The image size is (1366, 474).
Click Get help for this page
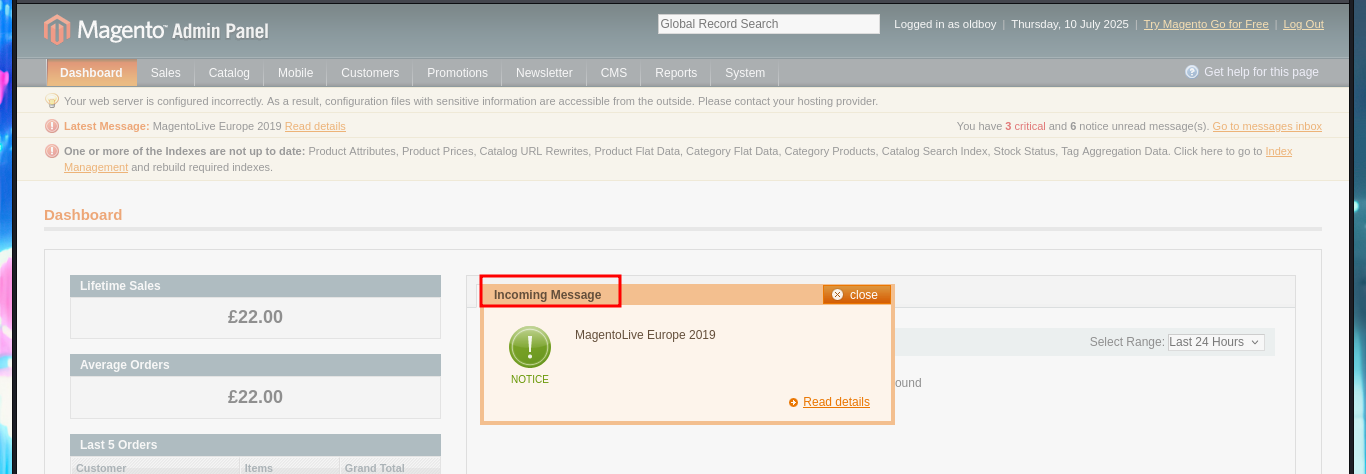pos(1261,72)
